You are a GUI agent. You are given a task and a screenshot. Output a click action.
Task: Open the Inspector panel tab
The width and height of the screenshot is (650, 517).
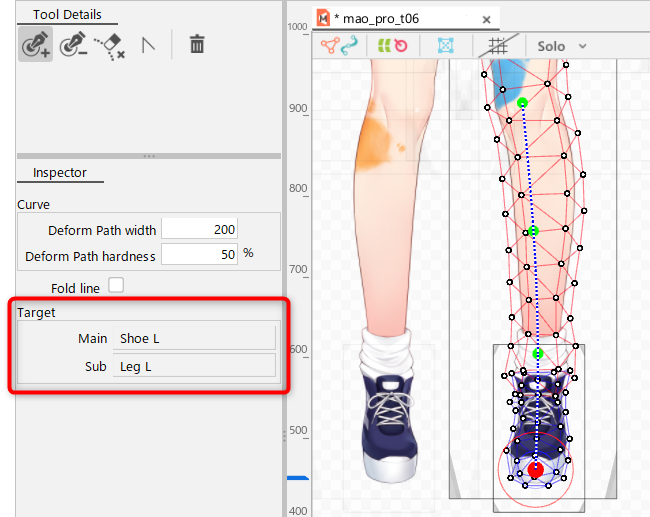click(x=60, y=173)
